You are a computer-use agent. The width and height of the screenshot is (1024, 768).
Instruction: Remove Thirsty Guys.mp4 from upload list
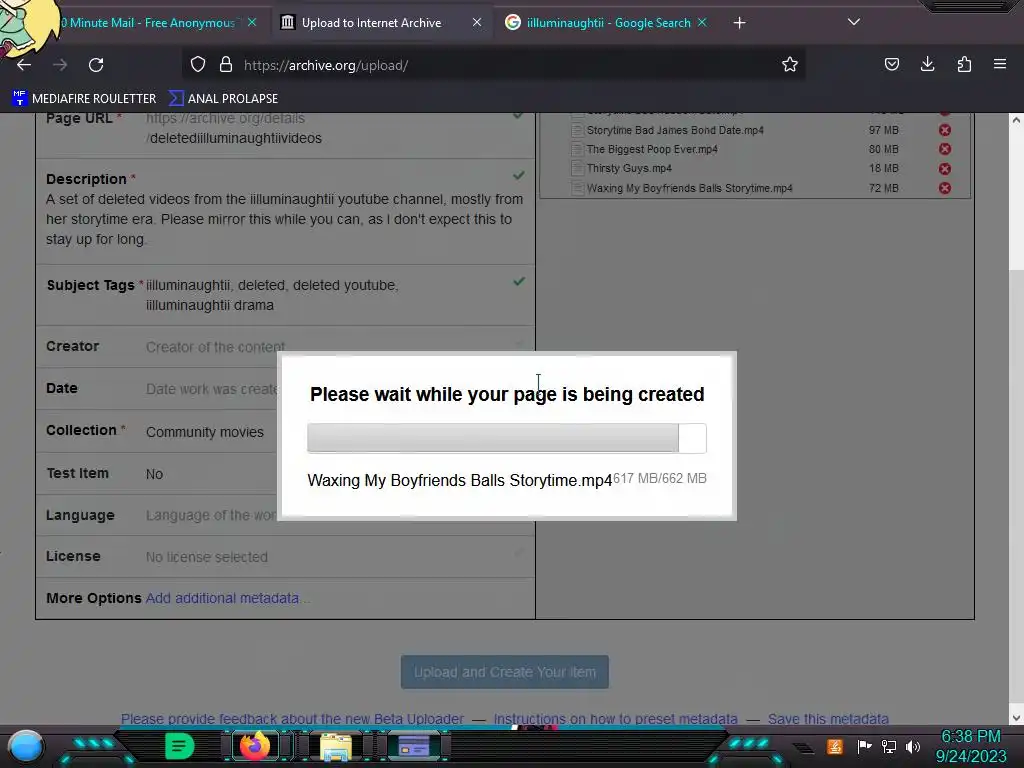click(x=944, y=168)
